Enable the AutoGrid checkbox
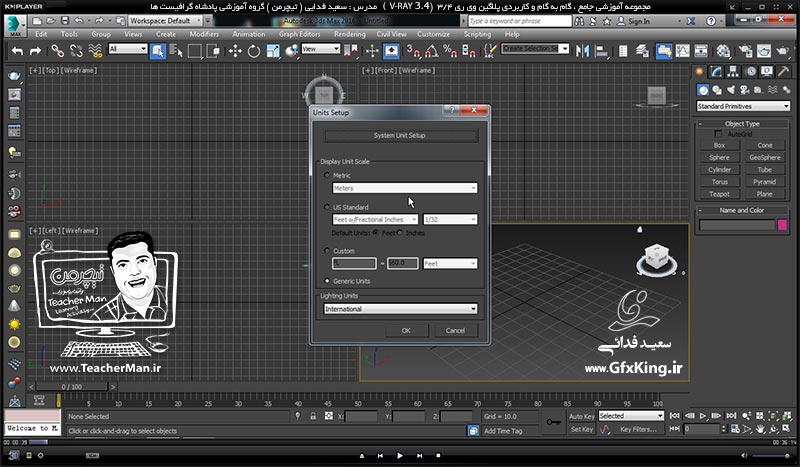Screen dimensions: 800x467 [718, 134]
